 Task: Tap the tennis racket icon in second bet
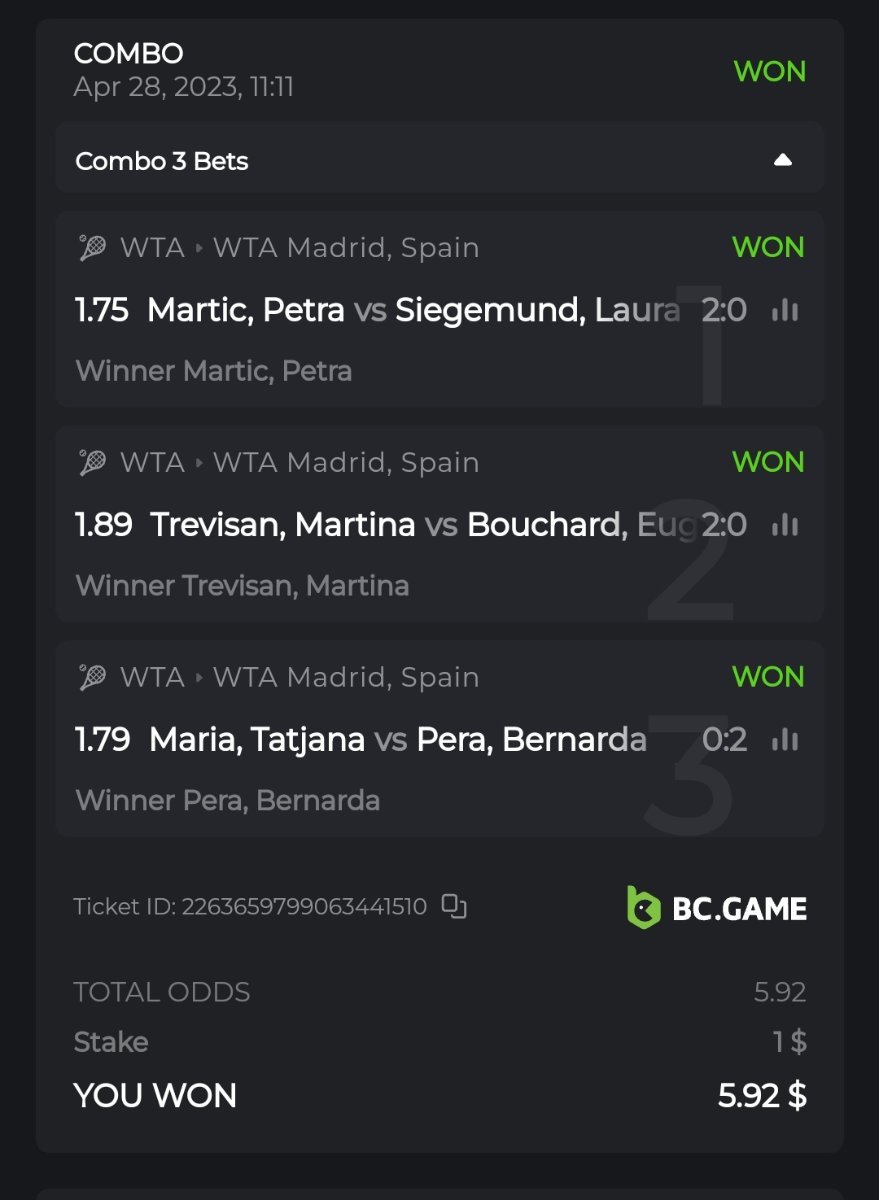tap(93, 462)
